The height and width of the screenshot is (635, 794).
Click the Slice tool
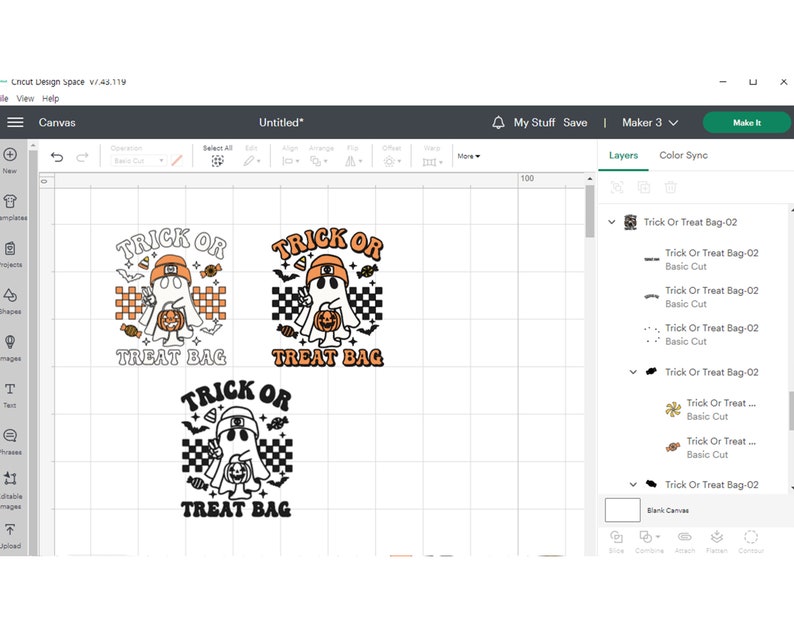[616, 541]
